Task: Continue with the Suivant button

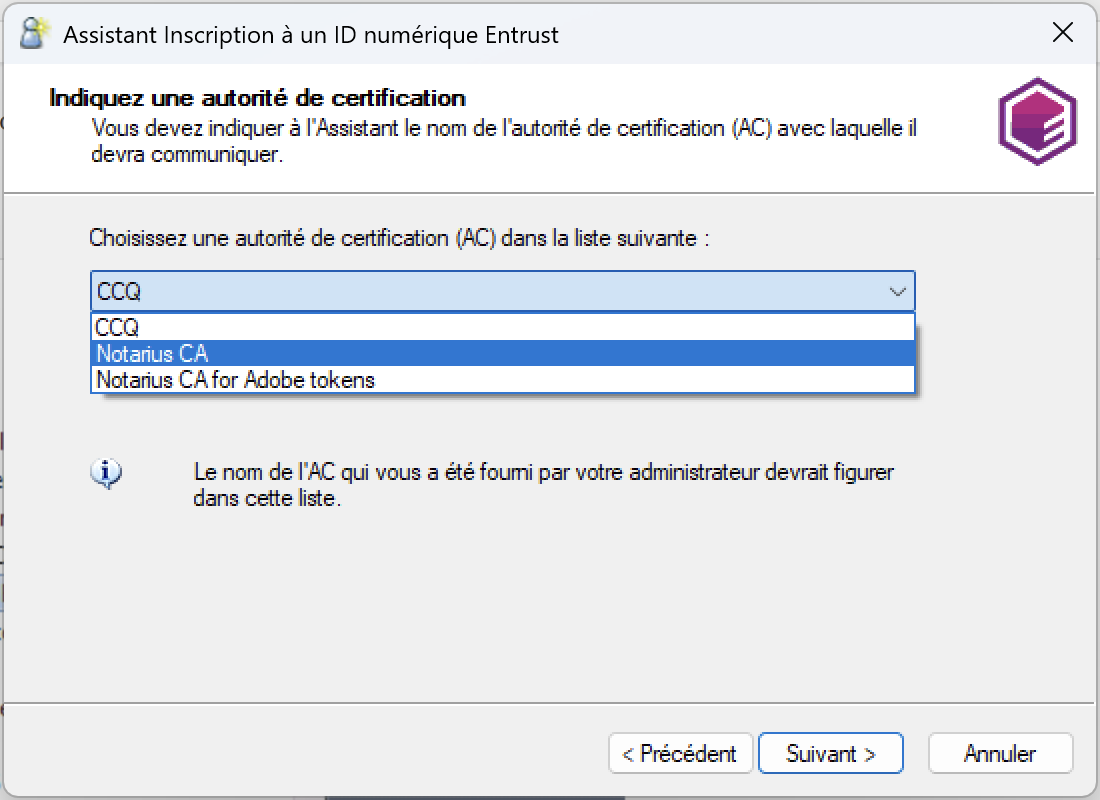Action: coord(831,754)
